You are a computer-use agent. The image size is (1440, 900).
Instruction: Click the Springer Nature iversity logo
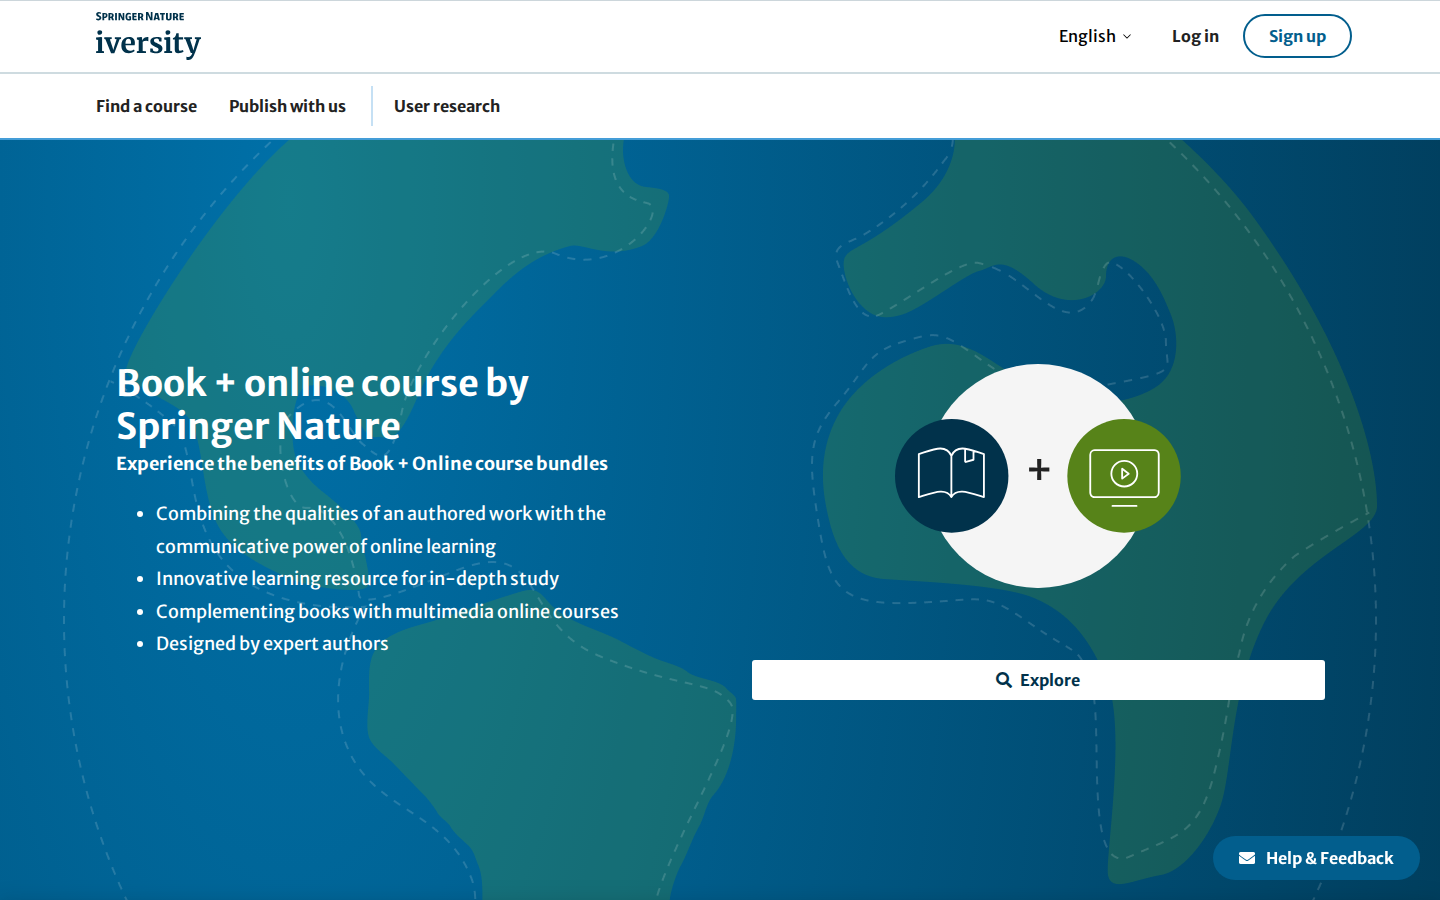click(x=148, y=36)
